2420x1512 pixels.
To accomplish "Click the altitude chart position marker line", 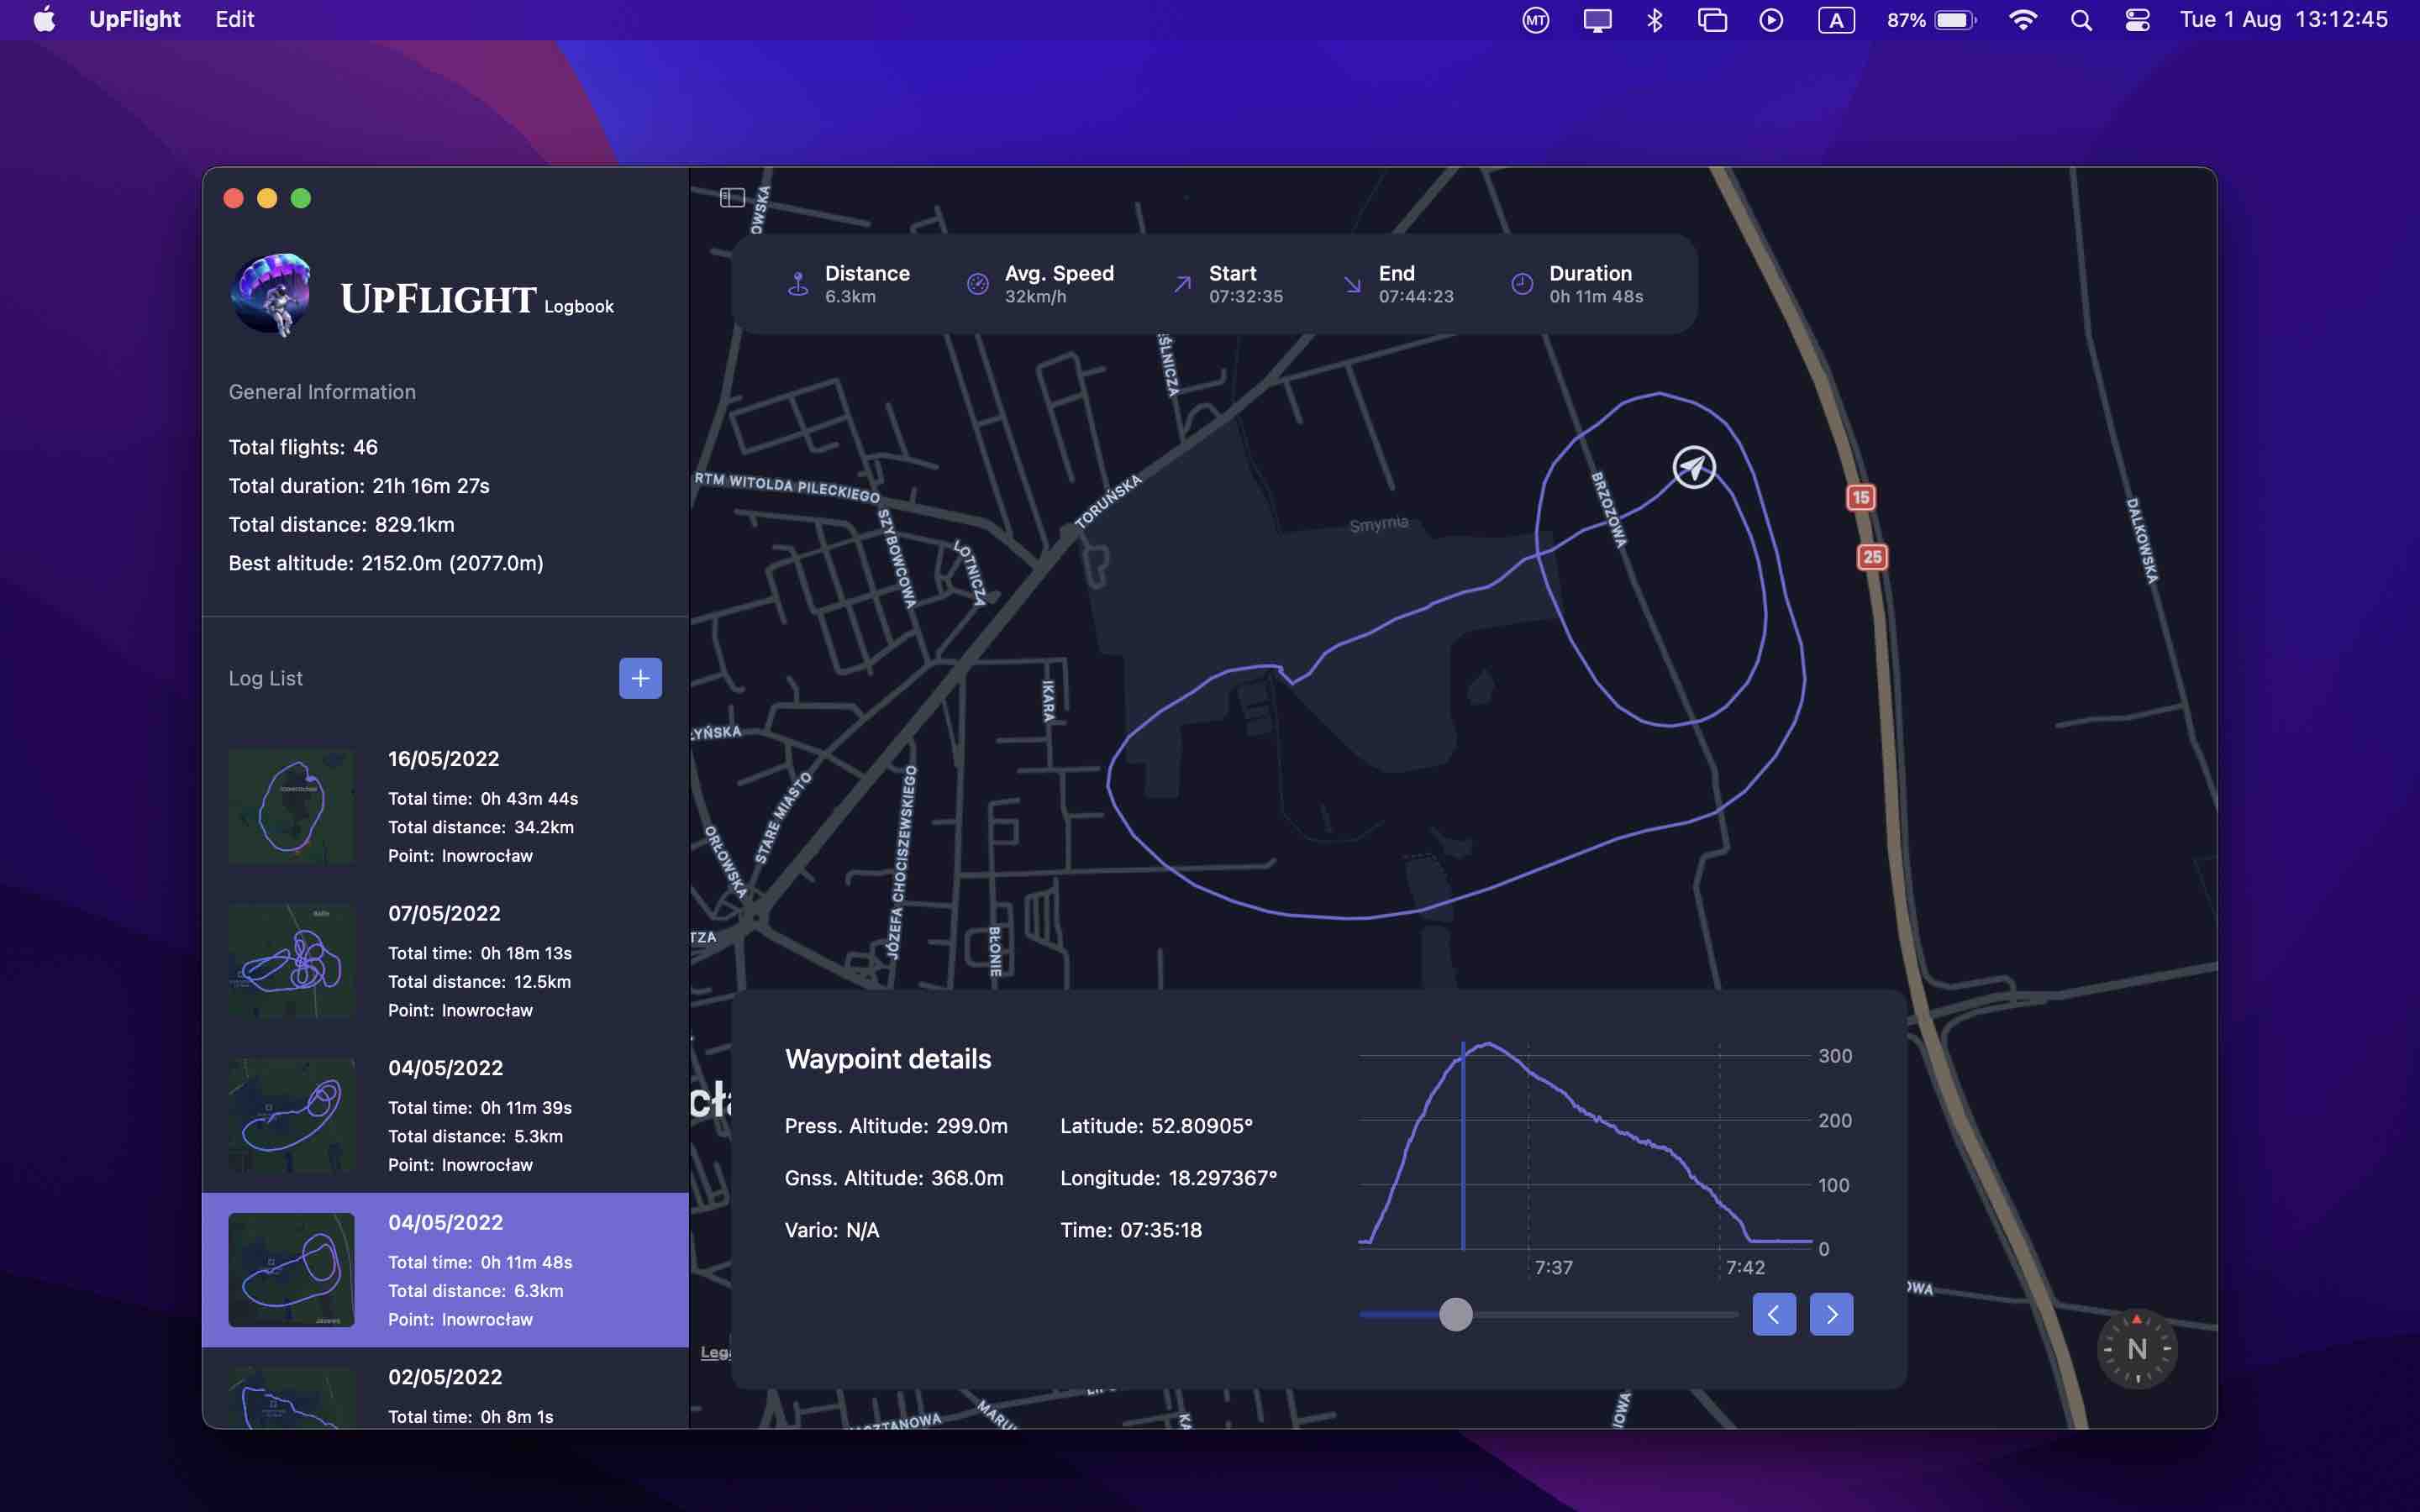I will click(1463, 1146).
